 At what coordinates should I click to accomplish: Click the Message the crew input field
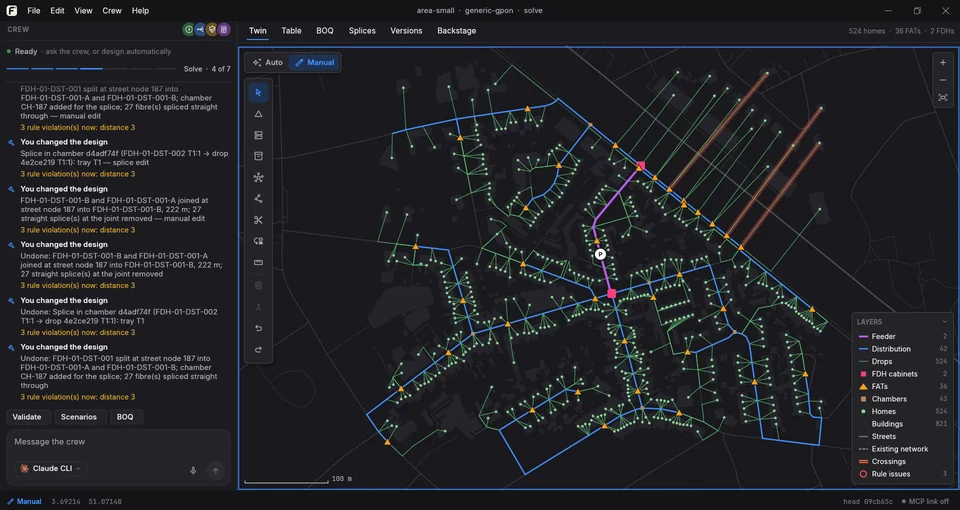tap(118, 442)
